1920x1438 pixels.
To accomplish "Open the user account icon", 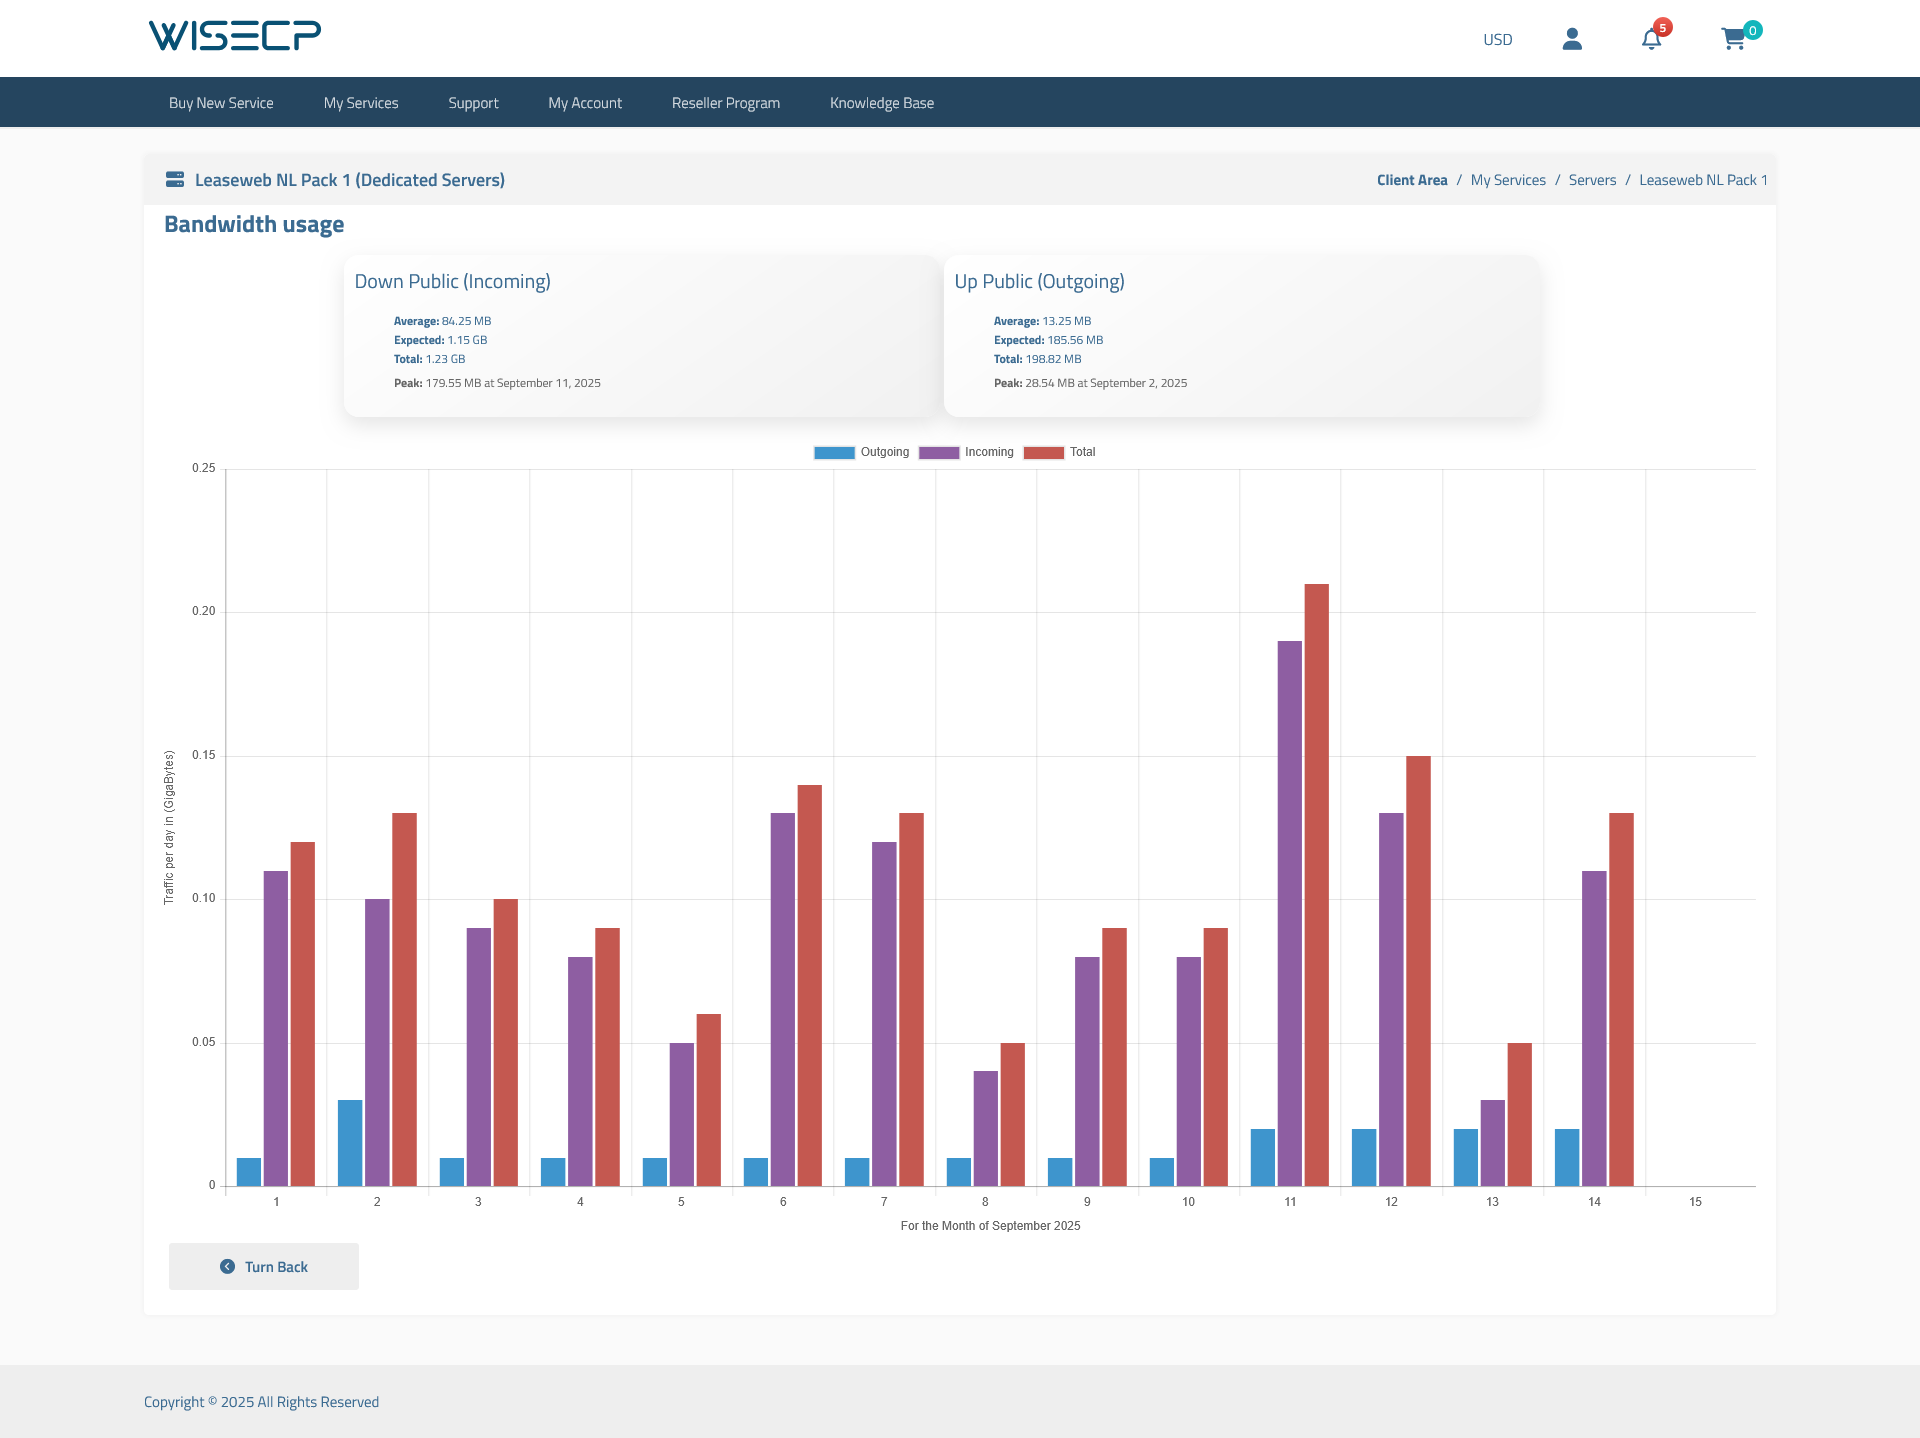I will click(1572, 39).
